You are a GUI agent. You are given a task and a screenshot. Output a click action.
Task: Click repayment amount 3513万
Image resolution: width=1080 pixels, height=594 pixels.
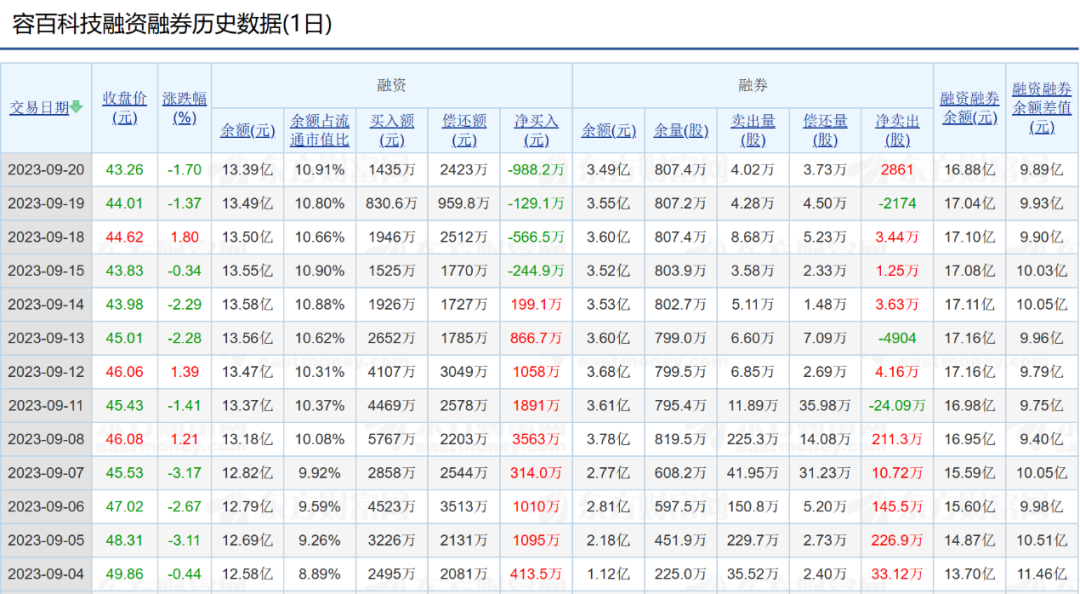pyautogui.click(x=464, y=506)
